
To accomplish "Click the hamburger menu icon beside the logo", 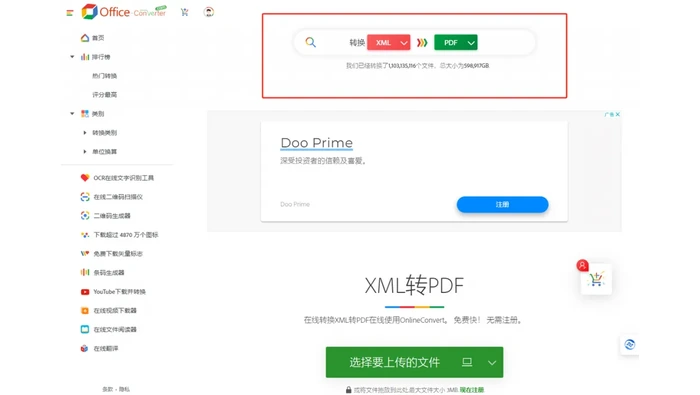I will tap(70, 13).
